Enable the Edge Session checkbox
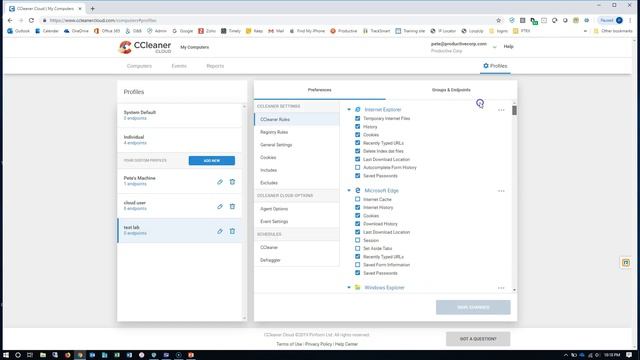 [x=358, y=240]
